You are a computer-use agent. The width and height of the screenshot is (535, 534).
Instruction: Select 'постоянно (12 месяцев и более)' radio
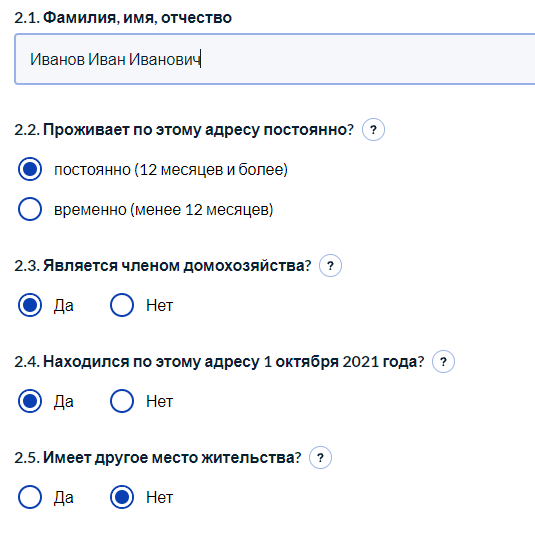pos(30,169)
